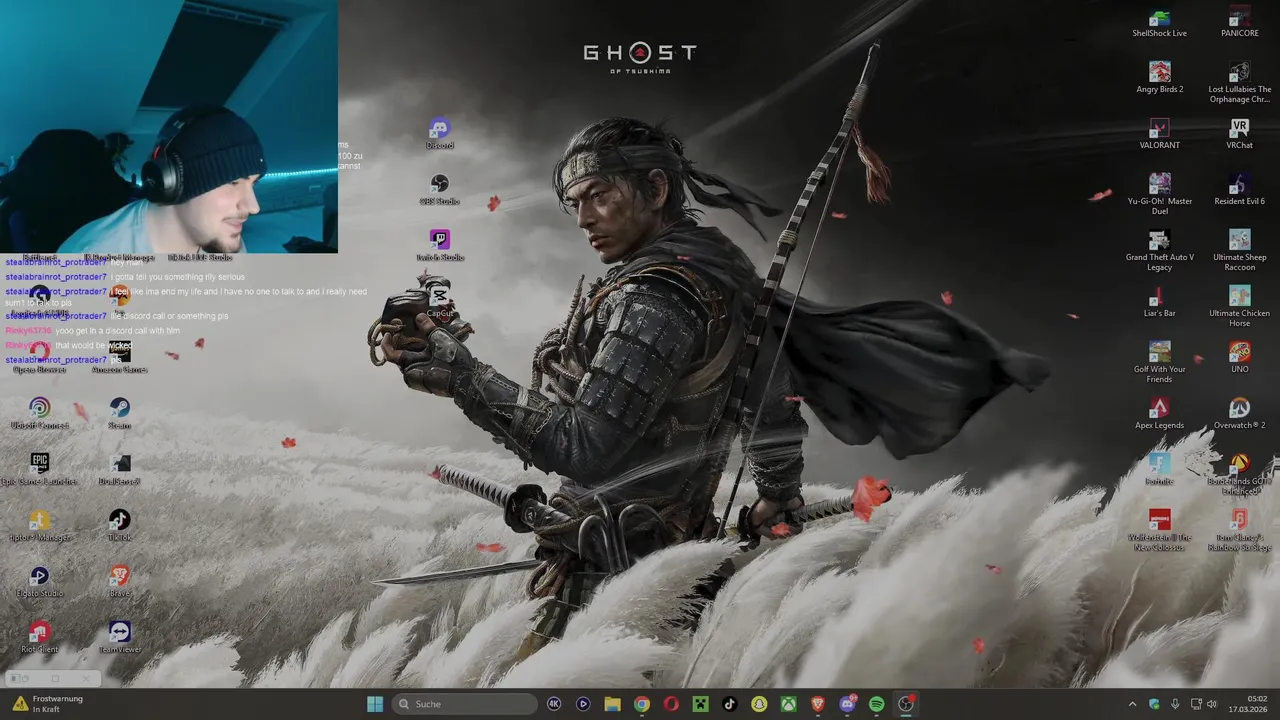Screen dimensions: 1280x720
Task: Select the TeamViewer desktop icon
Action: point(119,637)
